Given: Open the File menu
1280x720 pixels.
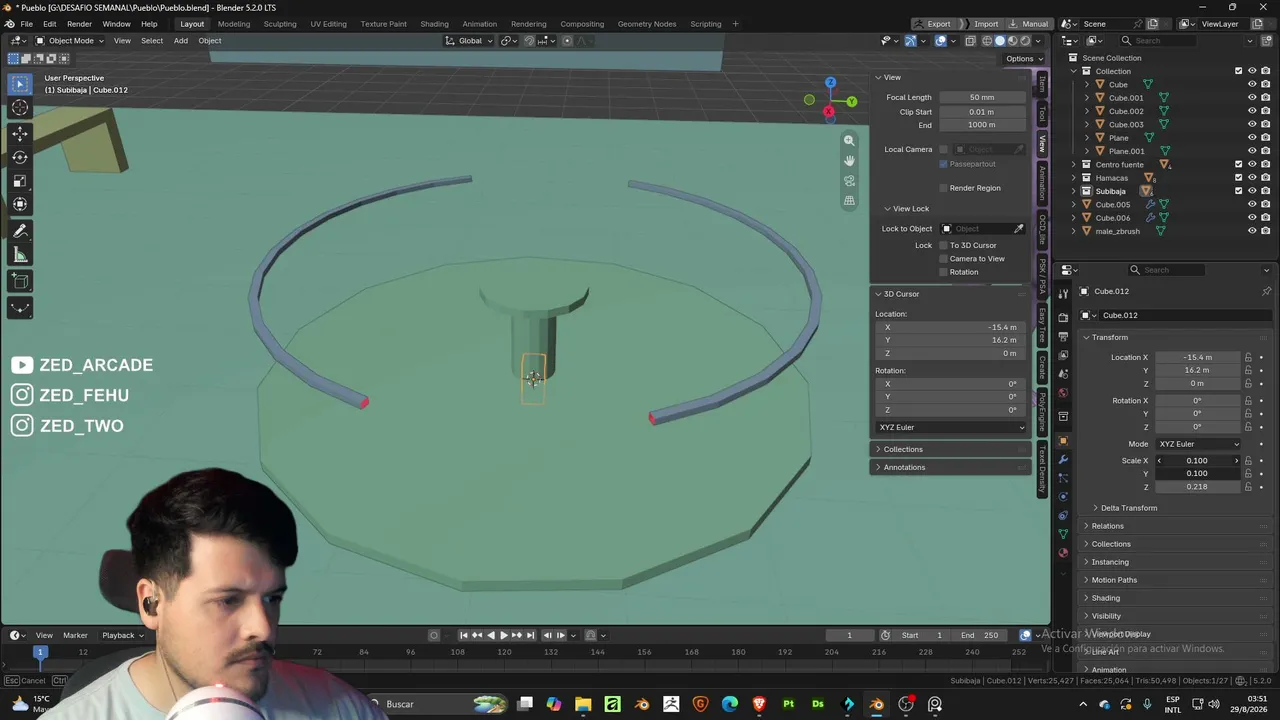Looking at the screenshot, I should click(x=27, y=24).
